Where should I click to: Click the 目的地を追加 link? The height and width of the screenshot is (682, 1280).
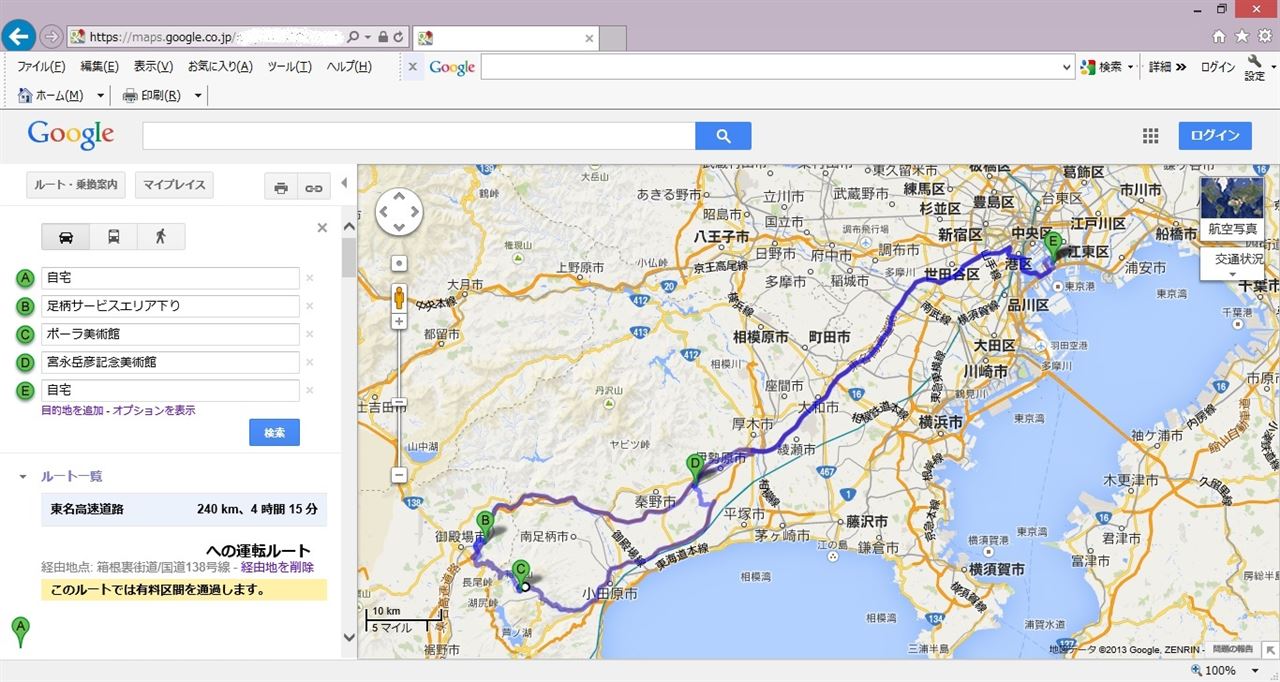[x=74, y=410]
